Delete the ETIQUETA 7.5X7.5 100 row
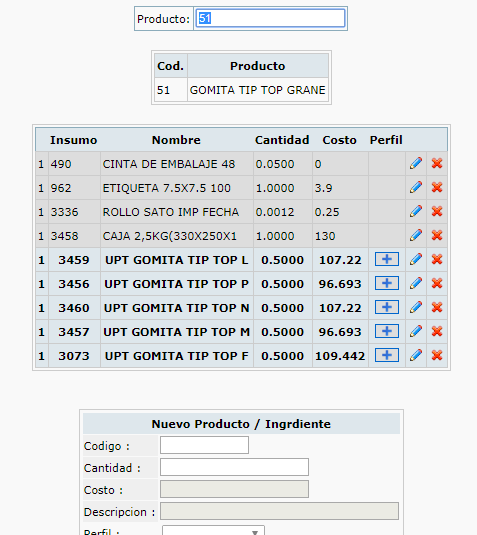 [x=437, y=187]
